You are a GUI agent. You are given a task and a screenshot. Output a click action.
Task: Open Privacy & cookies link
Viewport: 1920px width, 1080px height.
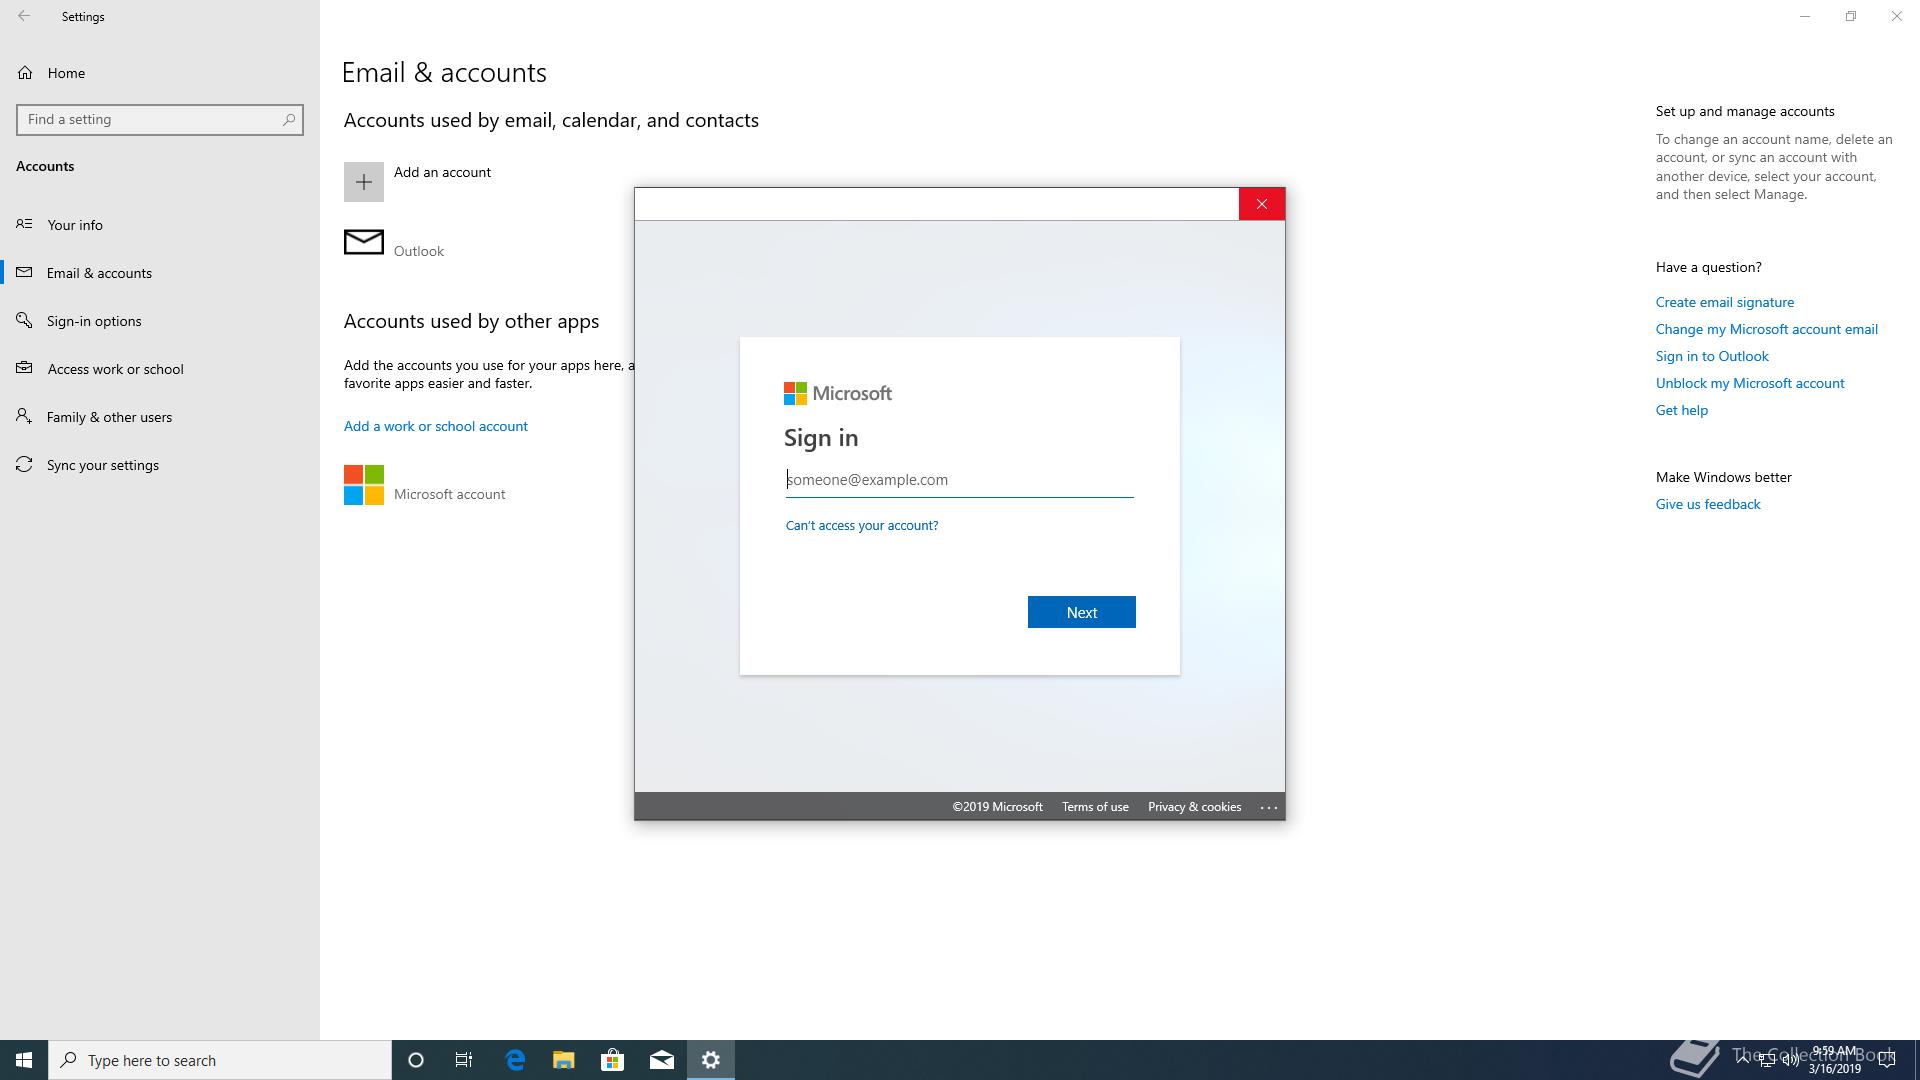1194,807
